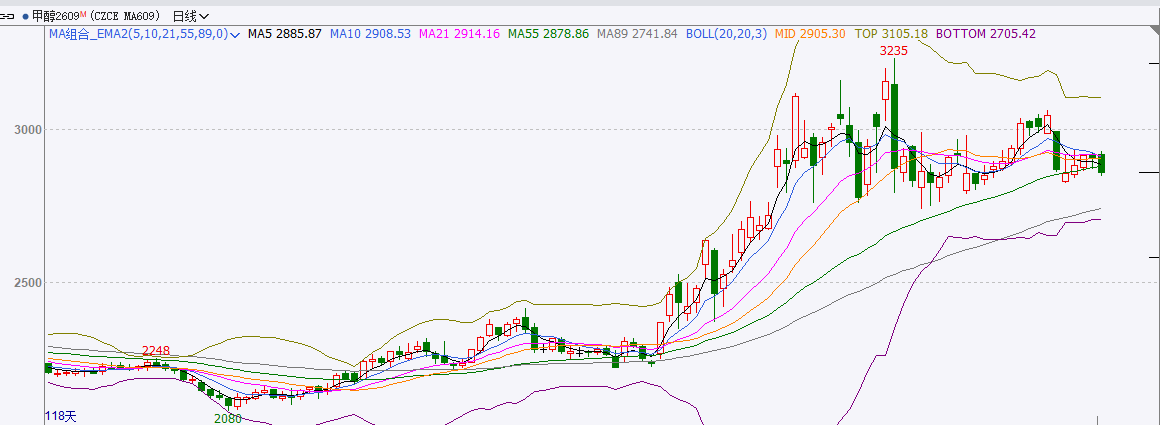This screenshot has width=1160, height=425.
Task: Click the red M superscript marker
Action: point(83,13)
